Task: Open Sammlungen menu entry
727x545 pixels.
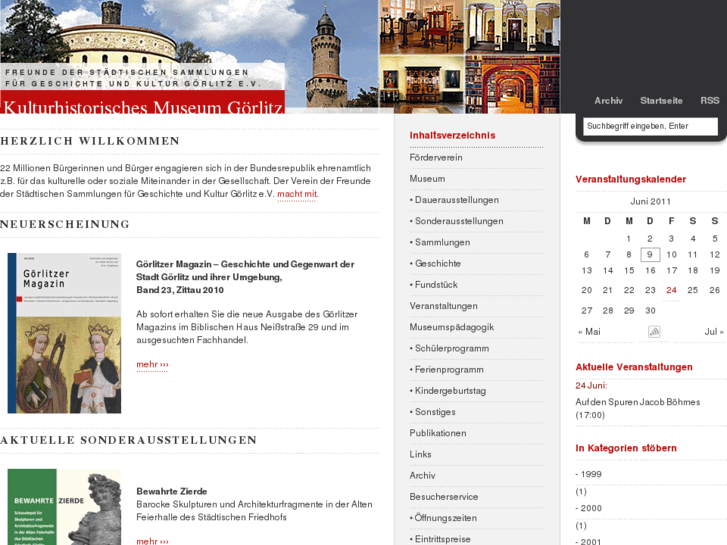Action: (x=442, y=242)
